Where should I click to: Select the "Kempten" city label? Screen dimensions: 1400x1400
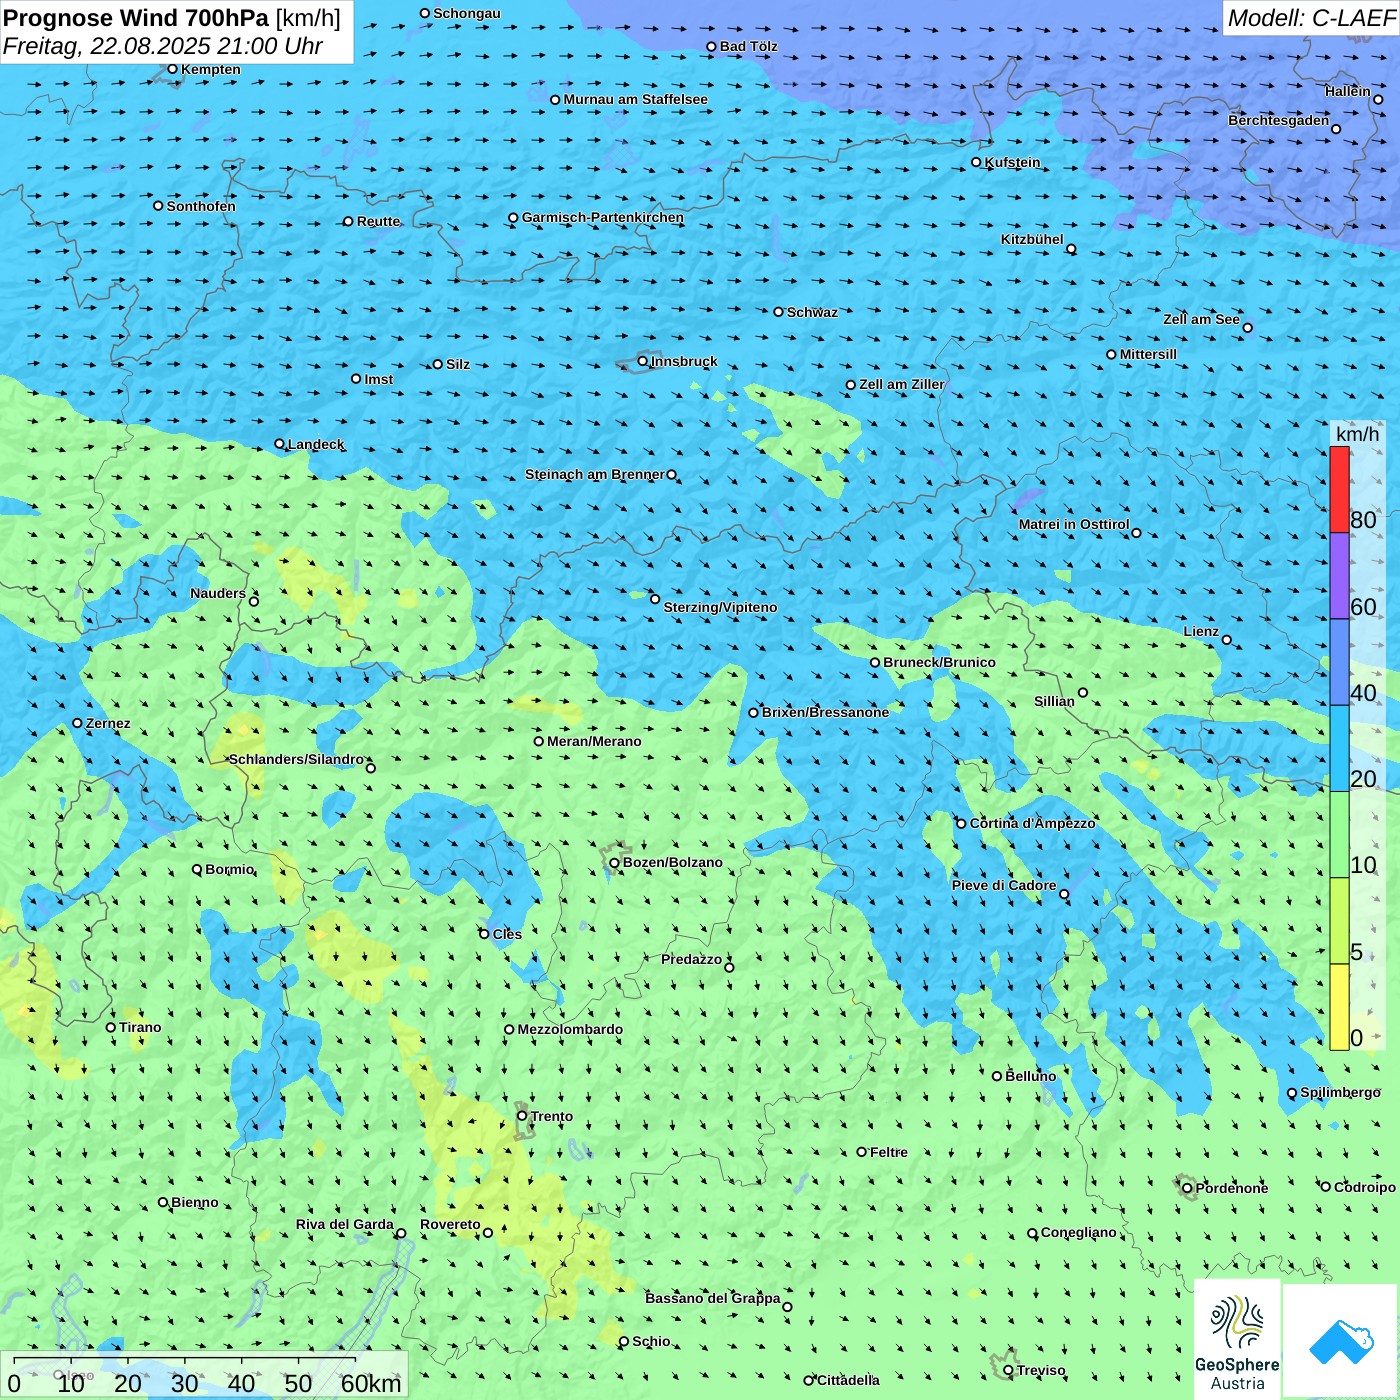(211, 69)
